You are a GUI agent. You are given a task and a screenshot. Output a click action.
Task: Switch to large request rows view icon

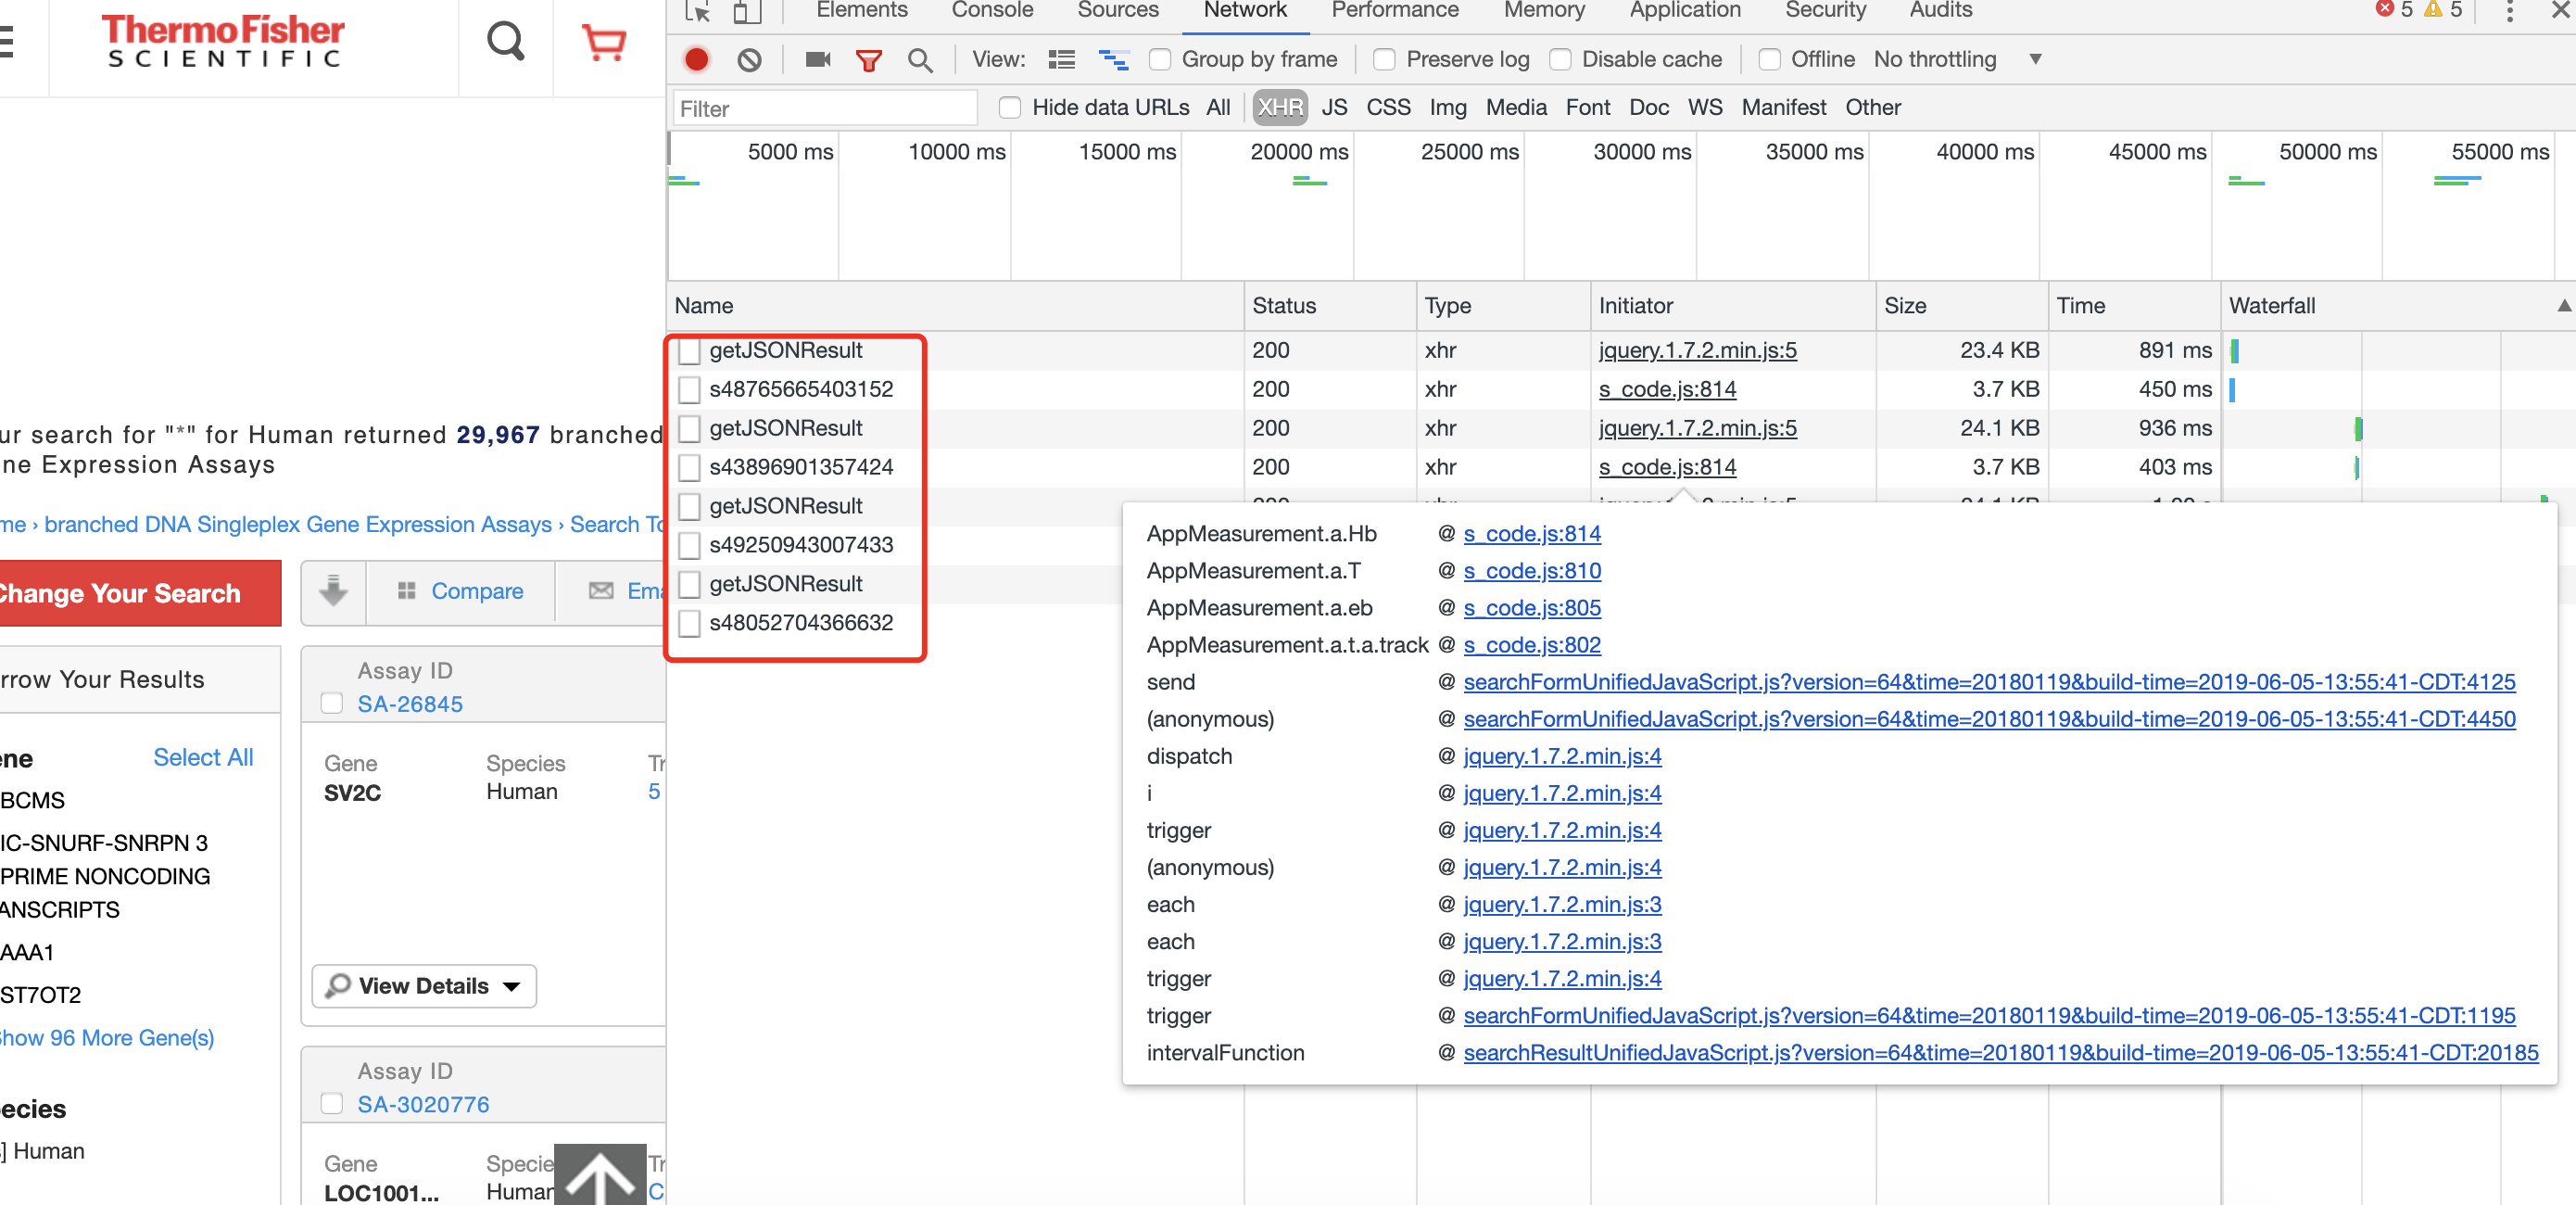click(1061, 60)
